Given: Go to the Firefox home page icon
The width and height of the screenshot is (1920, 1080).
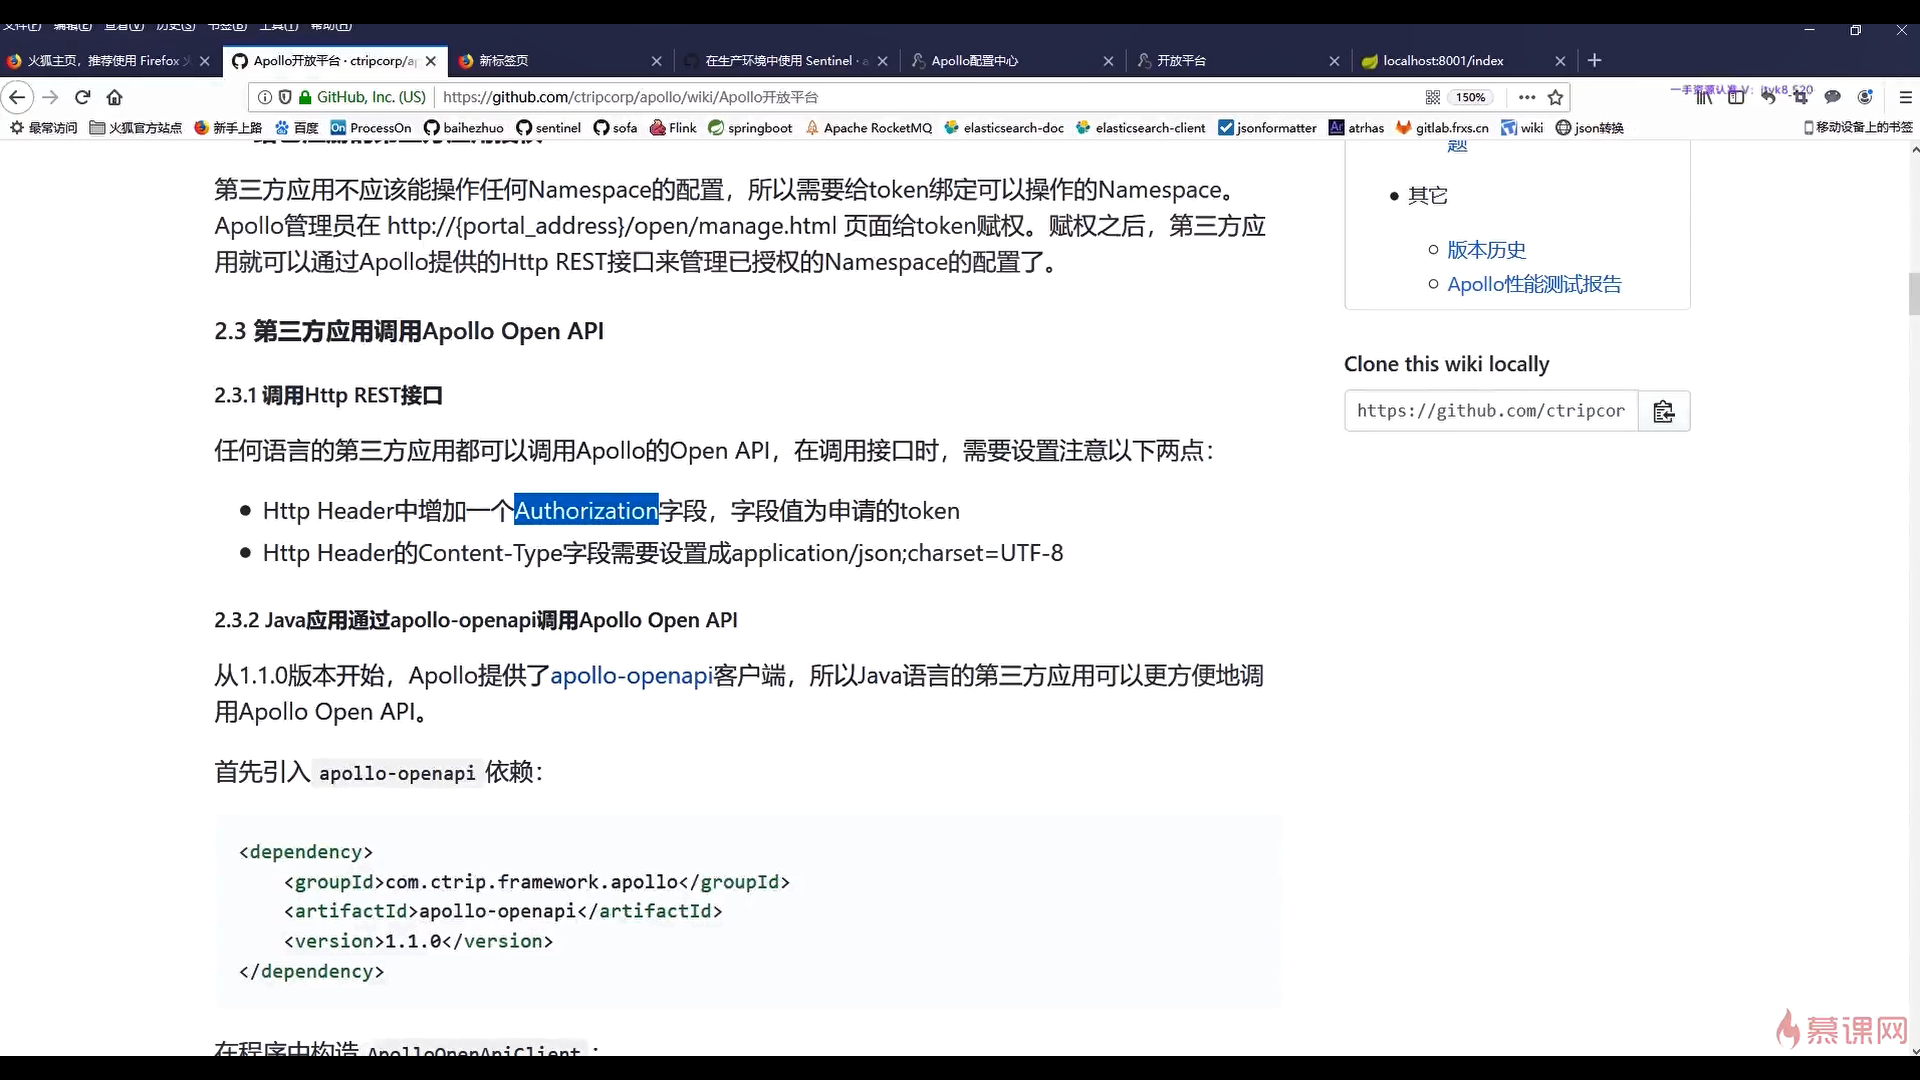Looking at the screenshot, I should click(115, 97).
